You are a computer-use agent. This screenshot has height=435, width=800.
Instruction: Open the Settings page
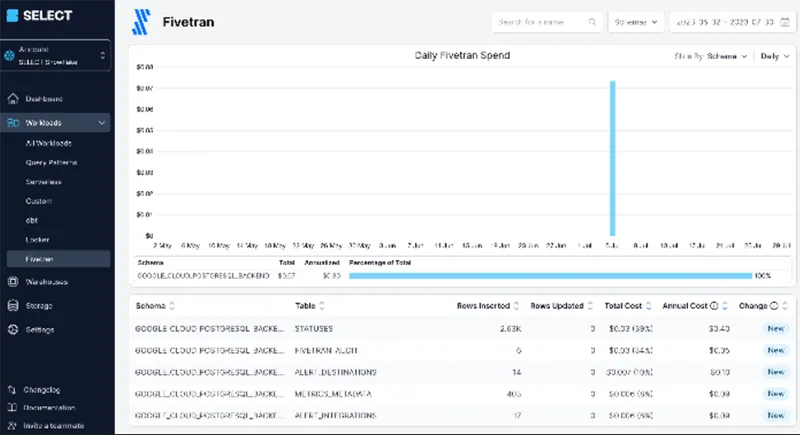click(x=40, y=330)
